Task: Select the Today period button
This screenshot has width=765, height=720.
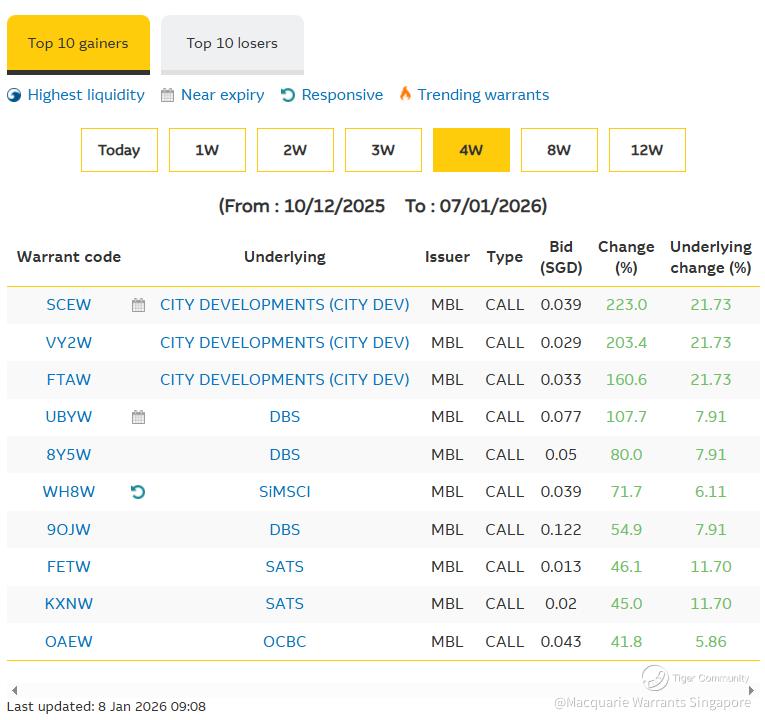Action: click(119, 150)
